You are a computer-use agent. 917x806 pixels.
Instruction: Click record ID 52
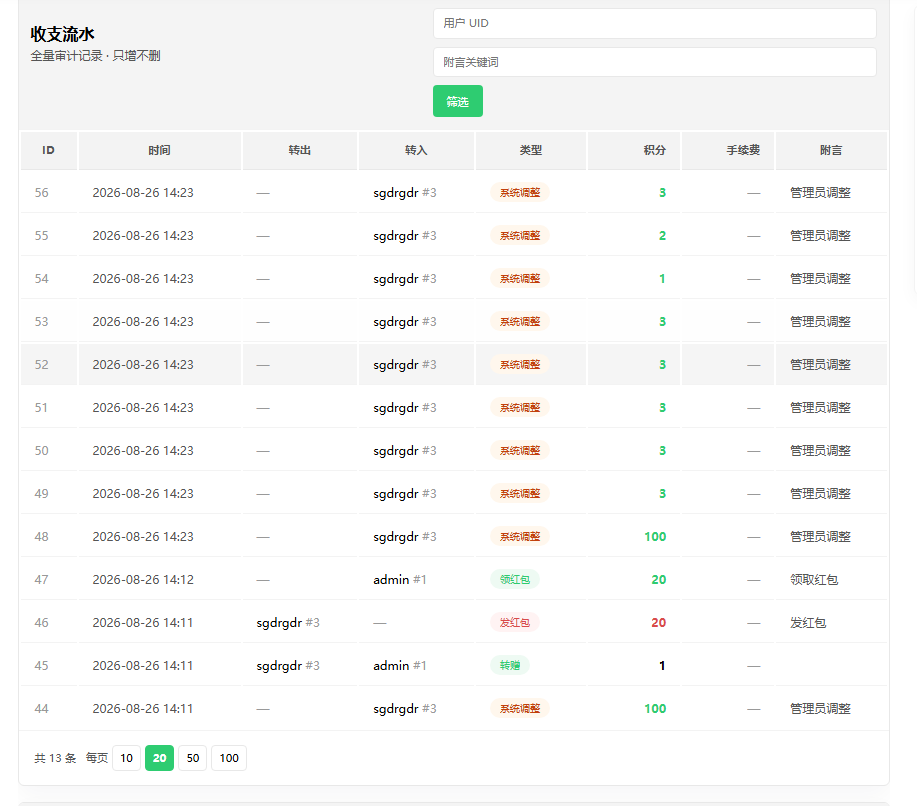tap(42, 364)
